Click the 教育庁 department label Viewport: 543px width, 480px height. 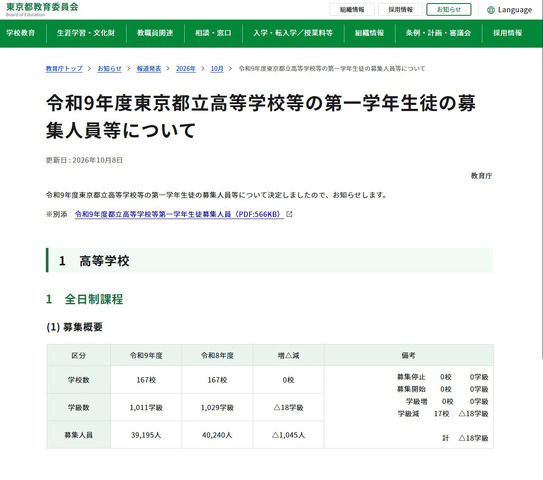481,176
